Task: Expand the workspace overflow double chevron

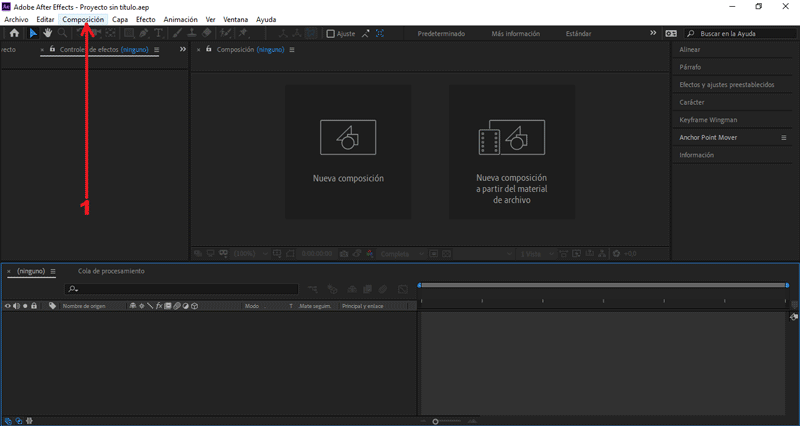Action: (653, 33)
